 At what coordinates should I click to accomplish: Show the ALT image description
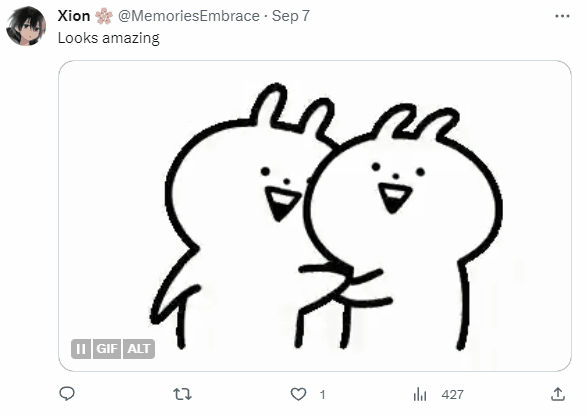(139, 349)
